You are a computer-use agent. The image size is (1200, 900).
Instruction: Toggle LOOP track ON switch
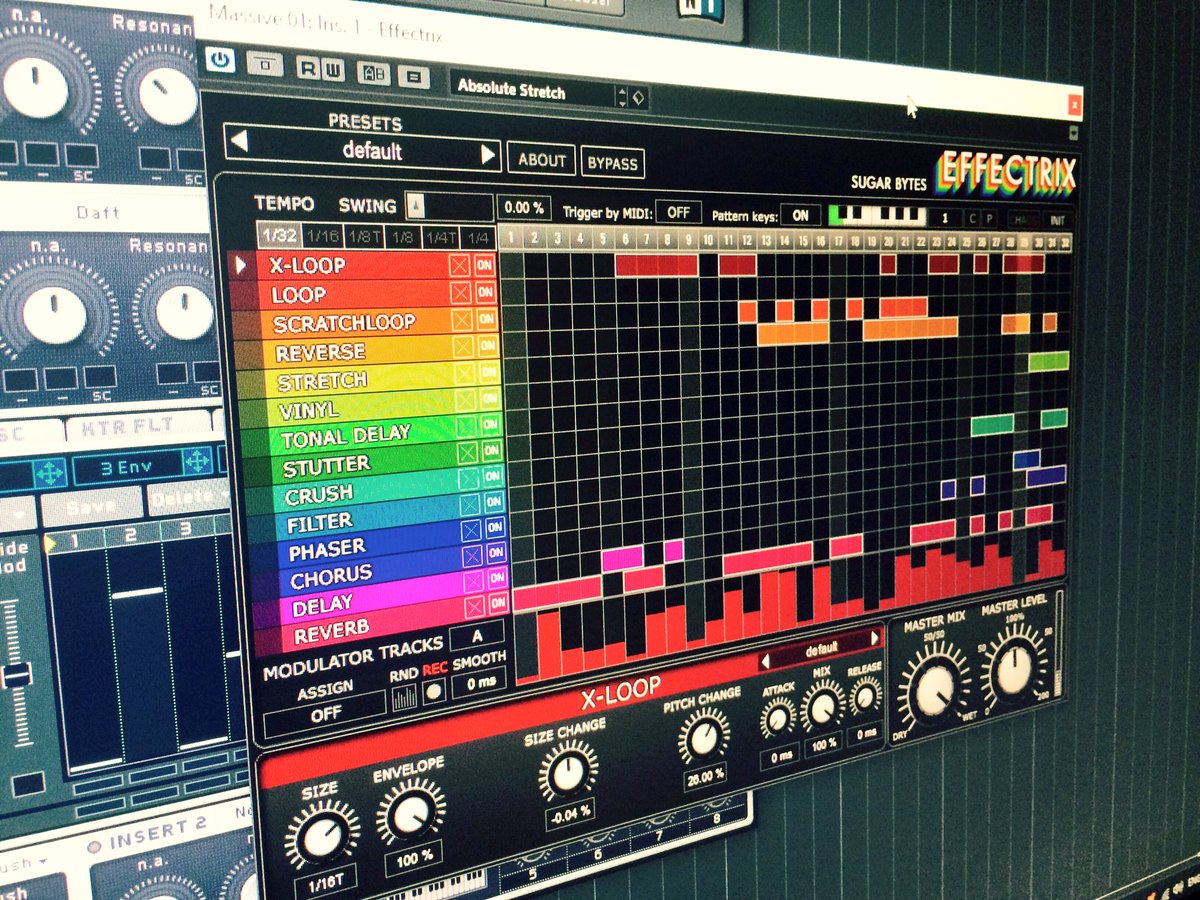[x=486, y=293]
